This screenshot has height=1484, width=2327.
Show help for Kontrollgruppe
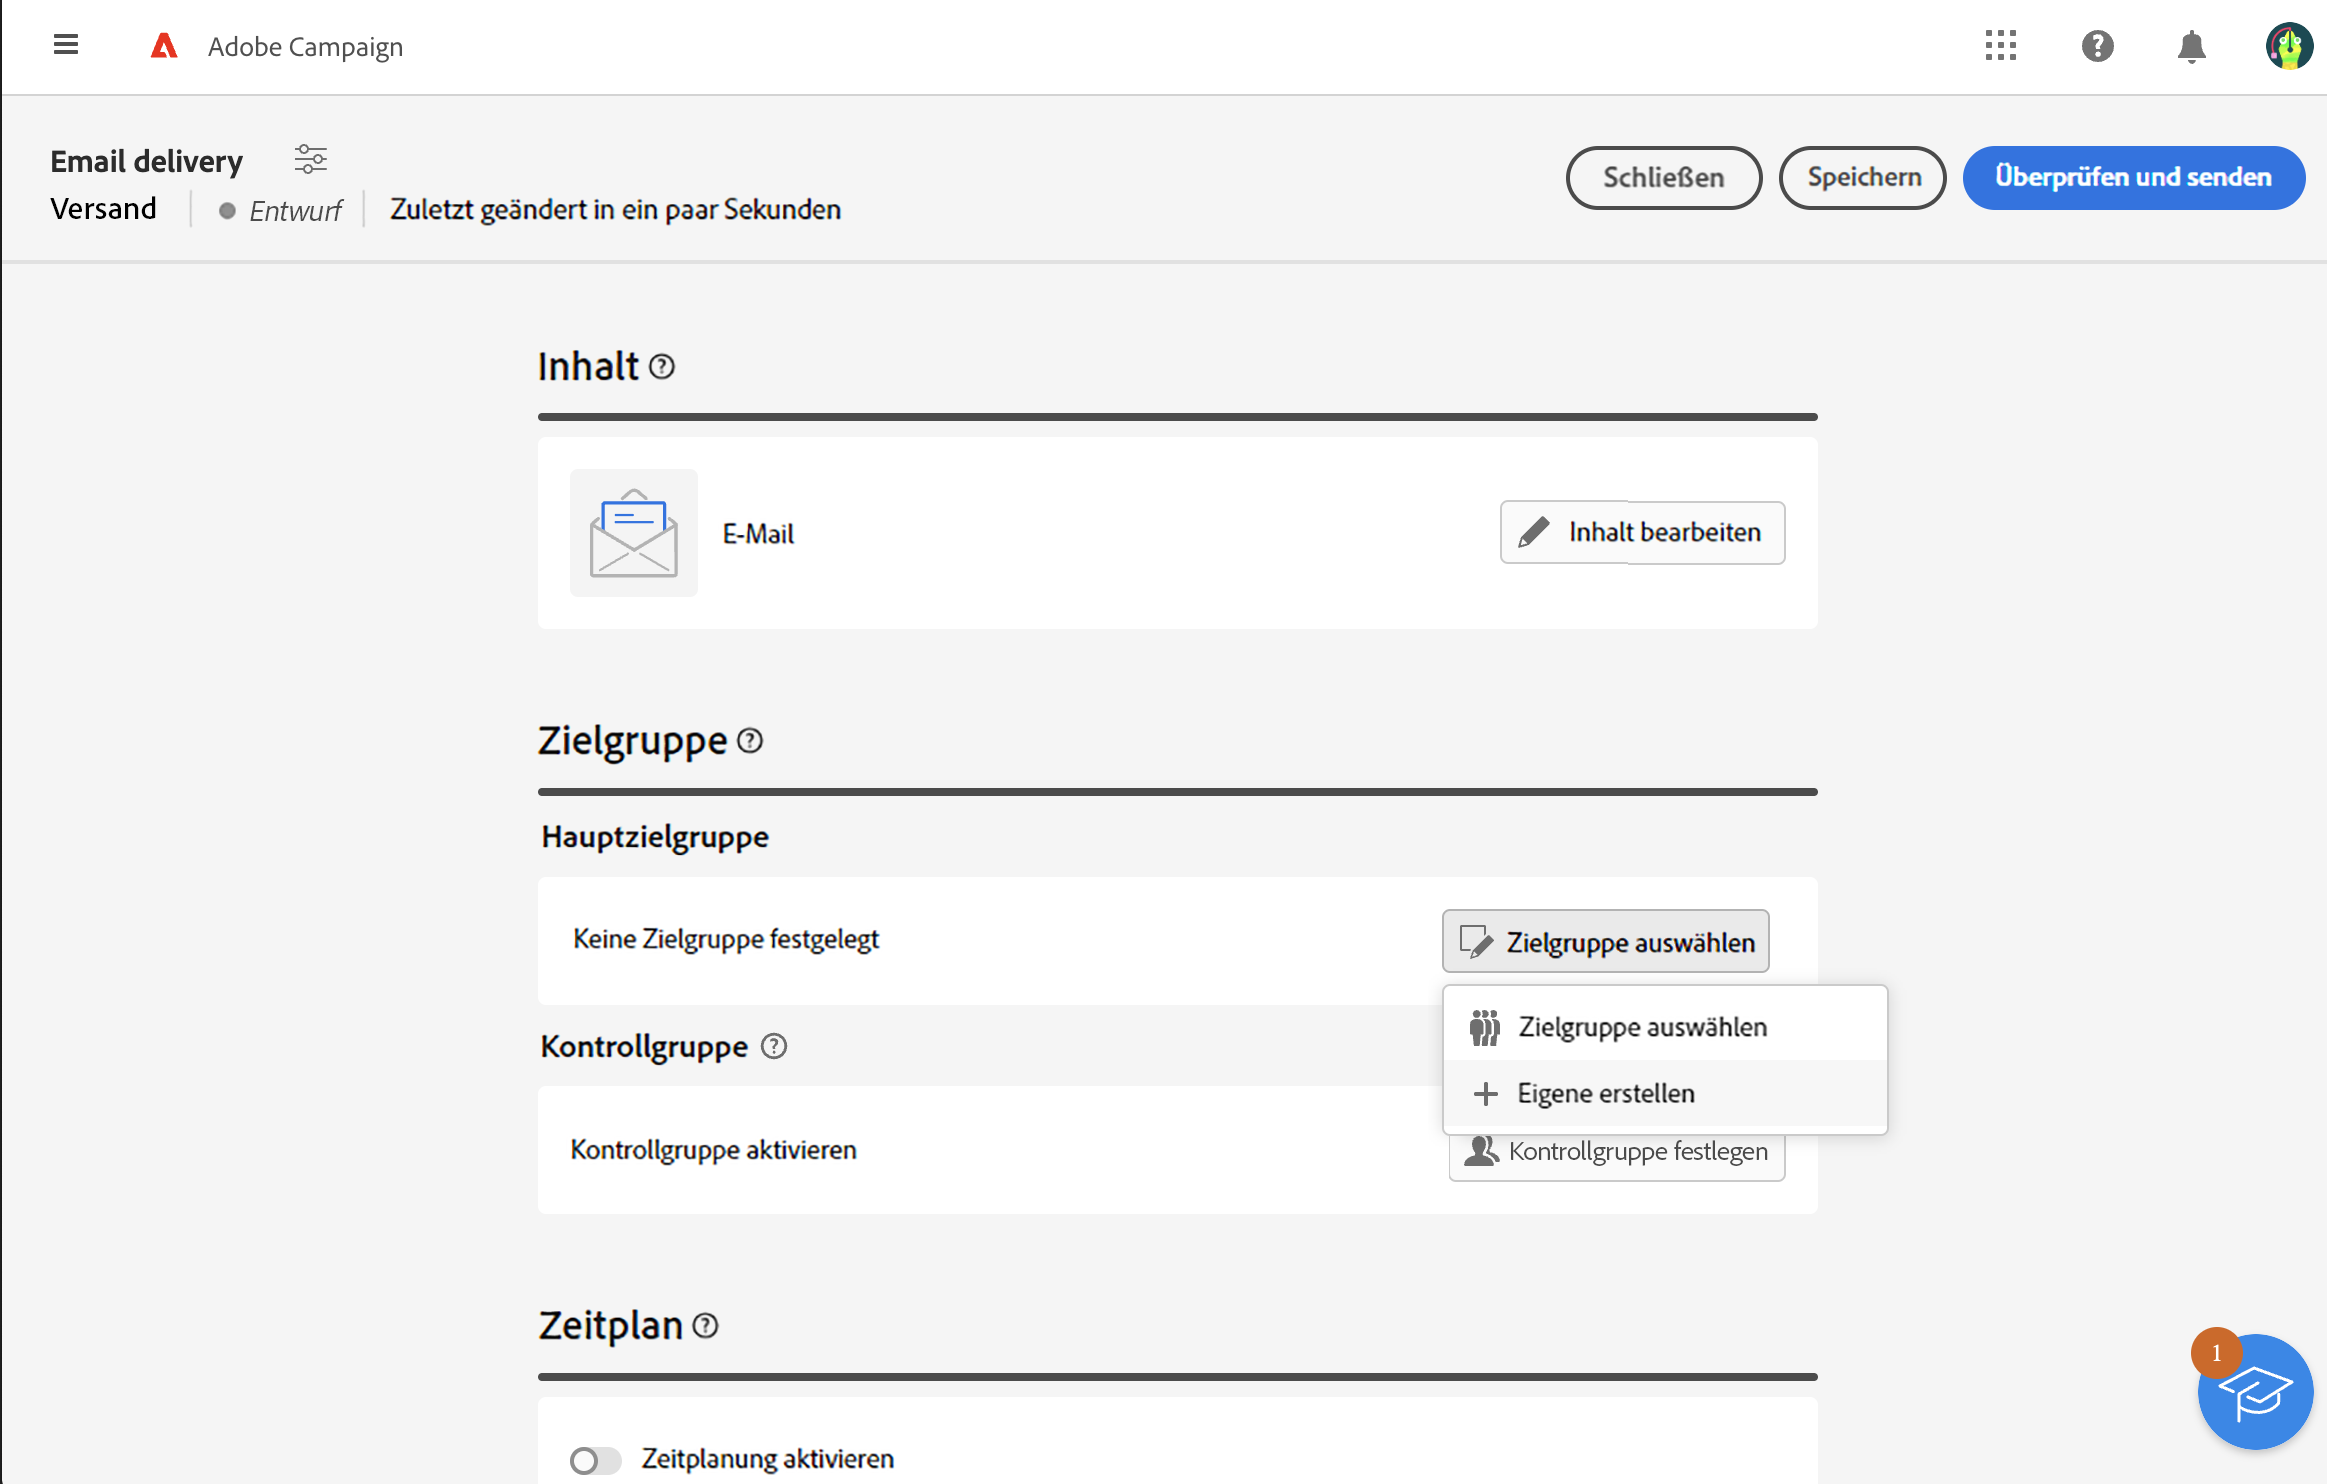[x=774, y=1046]
